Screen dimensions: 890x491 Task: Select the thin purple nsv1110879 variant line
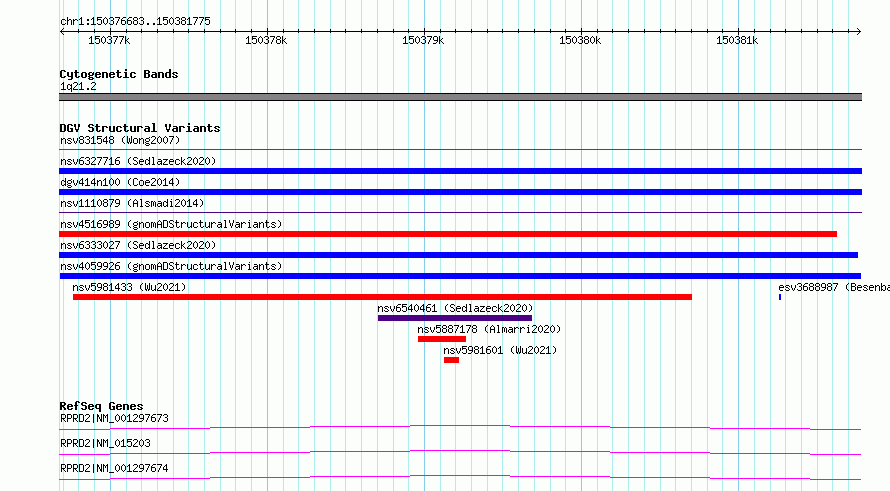460,213
